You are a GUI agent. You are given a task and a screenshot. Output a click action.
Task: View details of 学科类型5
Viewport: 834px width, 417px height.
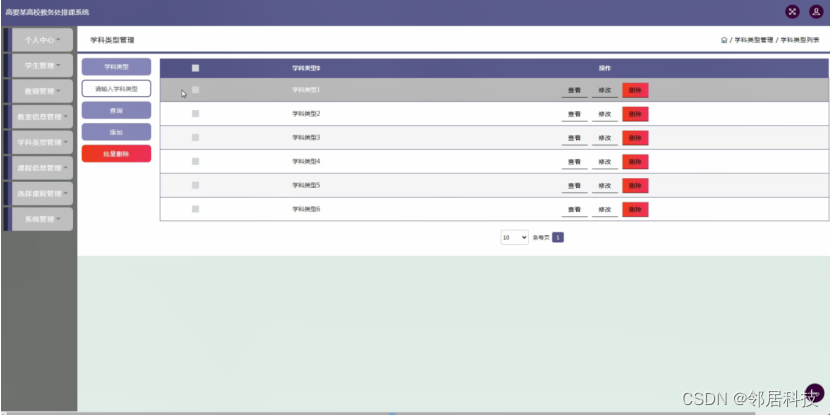pyautogui.click(x=574, y=186)
